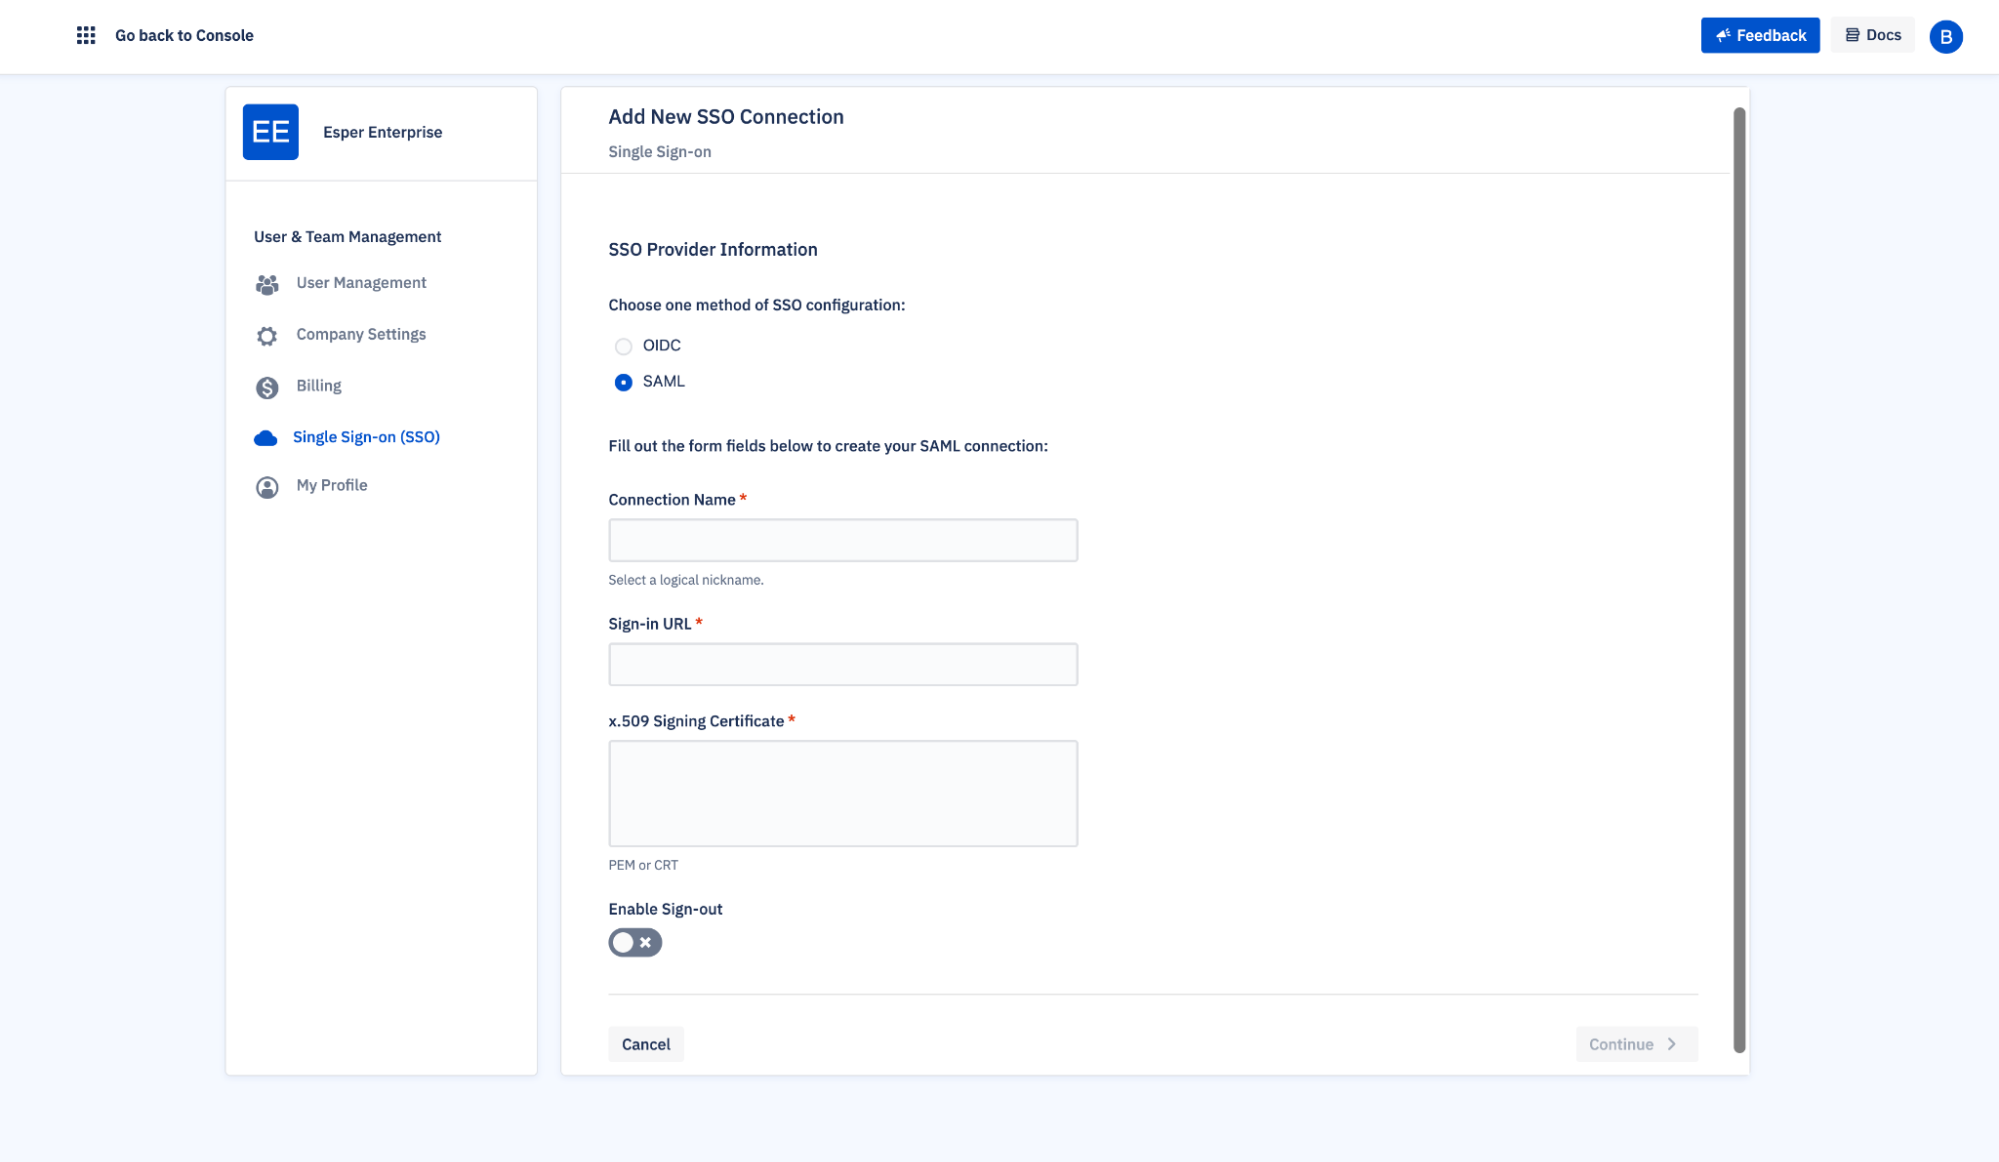1999x1162 pixels.
Task: Open the Billing section
Action: click(x=318, y=386)
